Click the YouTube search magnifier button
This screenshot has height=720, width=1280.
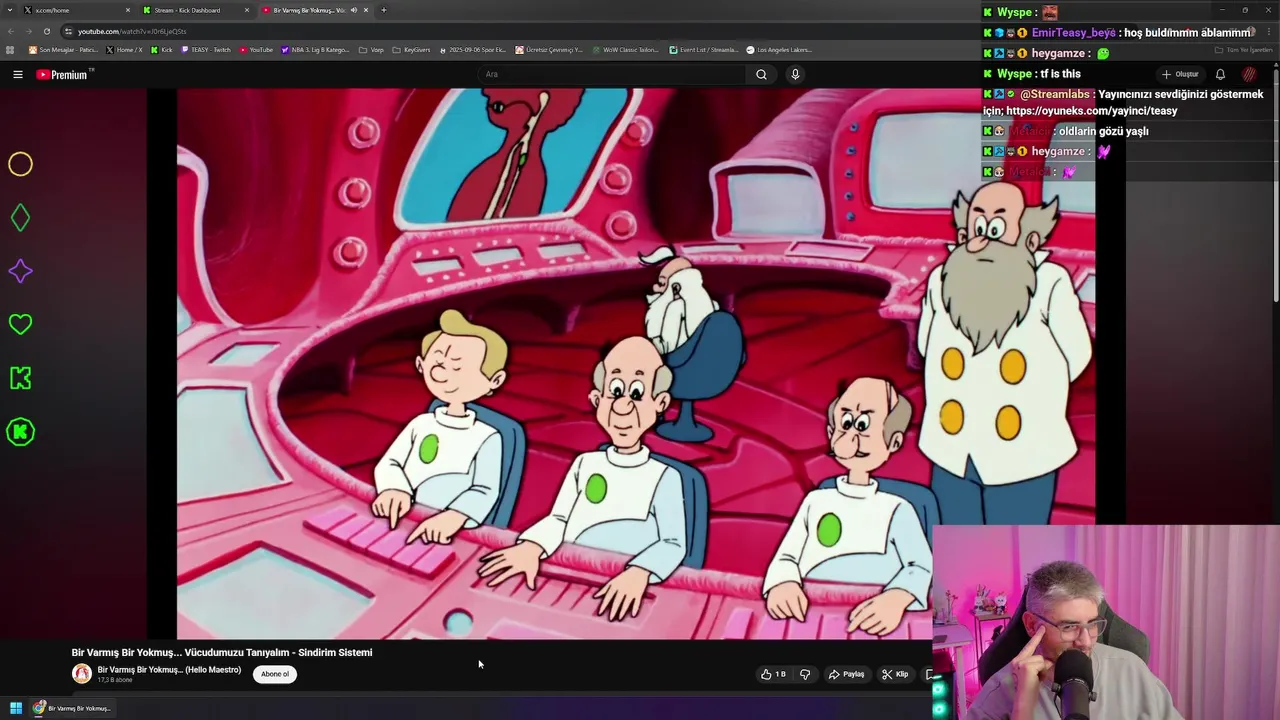[x=761, y=74]
